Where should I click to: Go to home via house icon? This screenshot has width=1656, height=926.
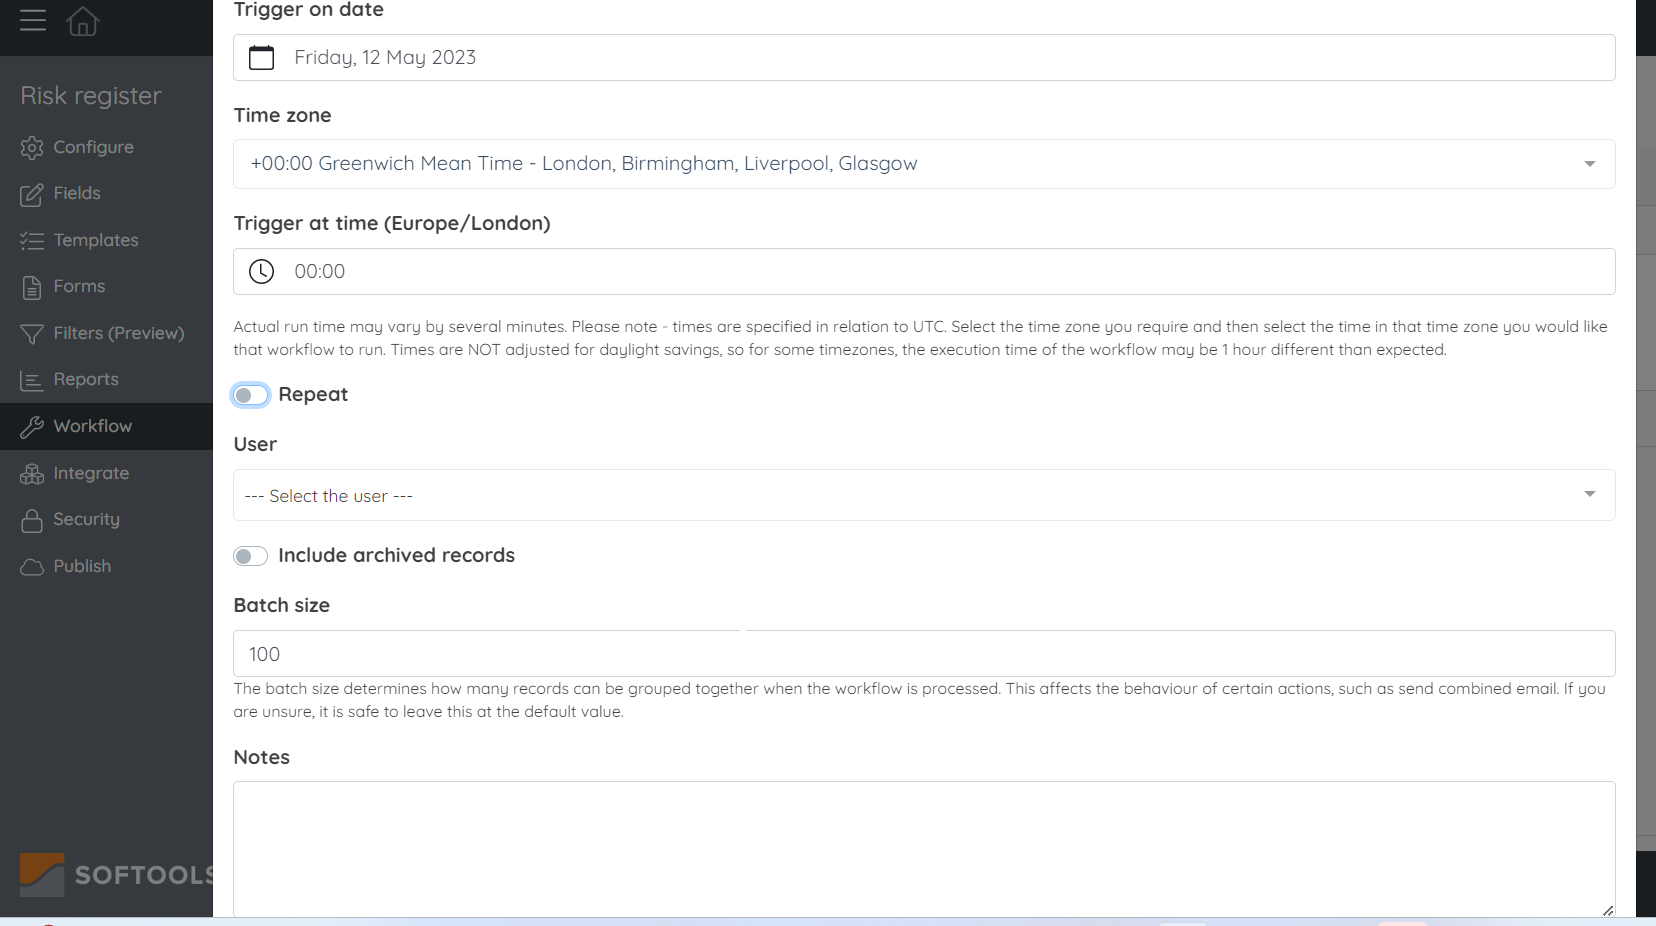(x=83, y=20)
